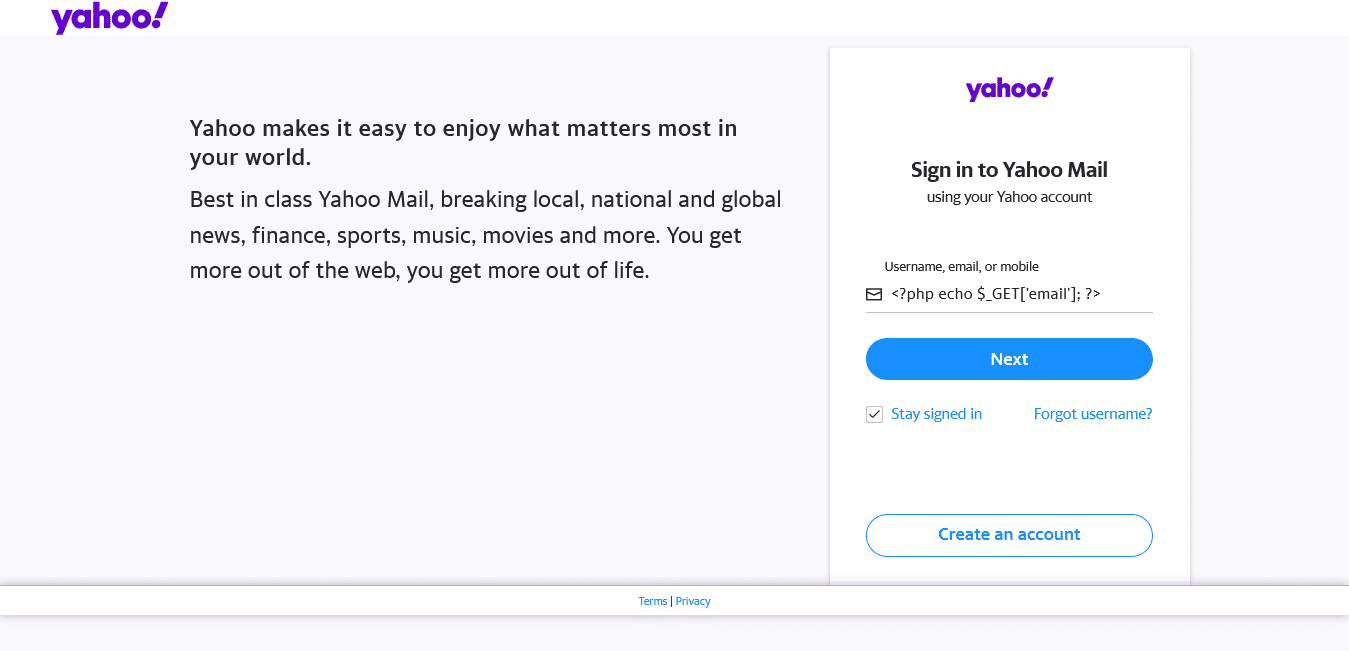Click the envelope icon beside the username field

pos(873,293)
